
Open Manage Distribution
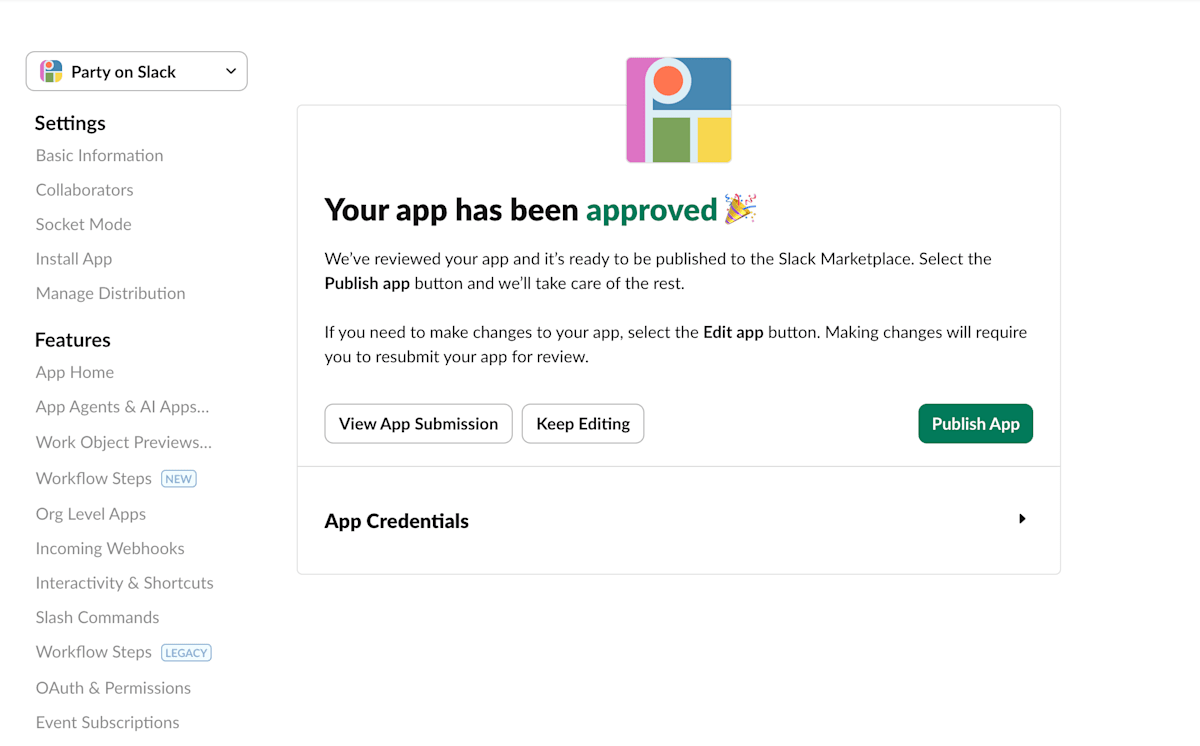click(110, 293)
